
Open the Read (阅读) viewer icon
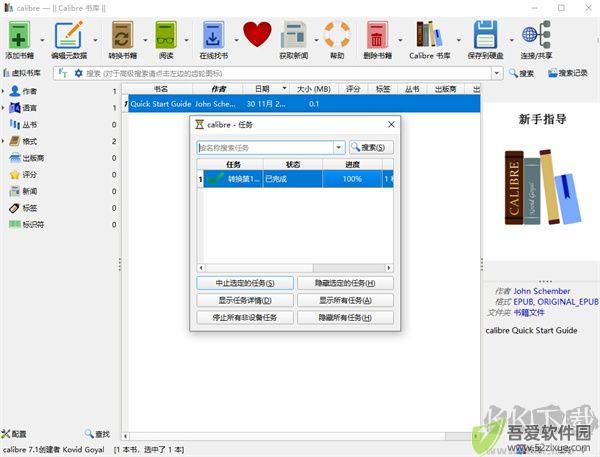pos(166,35)
